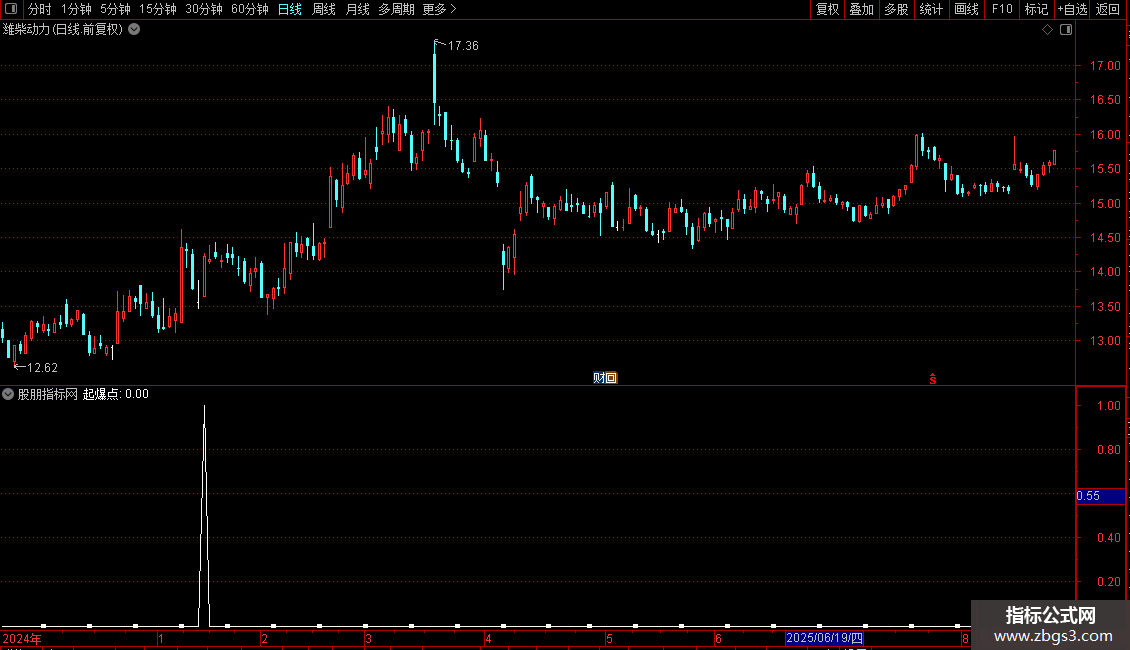This screenshot has height=650, width=1130.
Task: Click the 2025/06/19/四 date cursor label
Action: pyautogui.click(x=824, y=638)
